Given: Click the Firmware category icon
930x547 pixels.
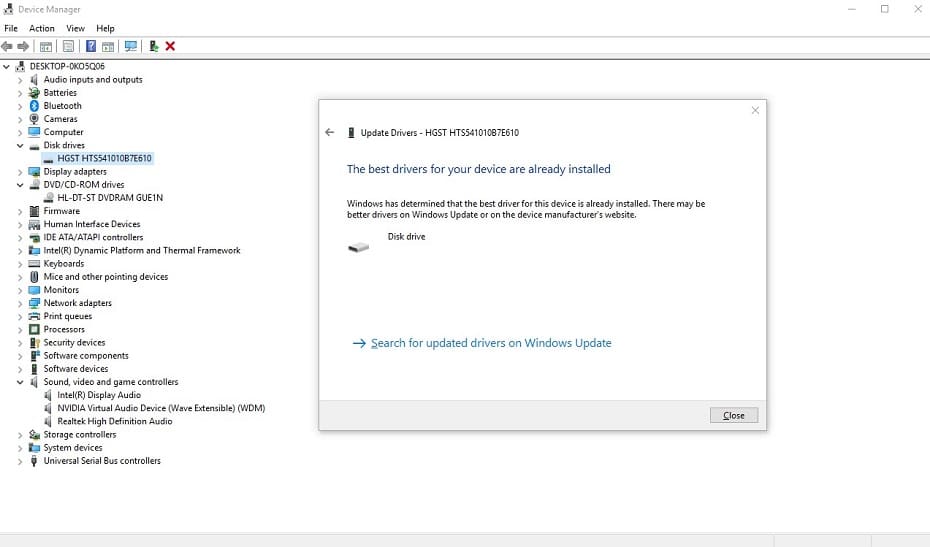Looking at the screenshot, I should click(x=34, y=211).
